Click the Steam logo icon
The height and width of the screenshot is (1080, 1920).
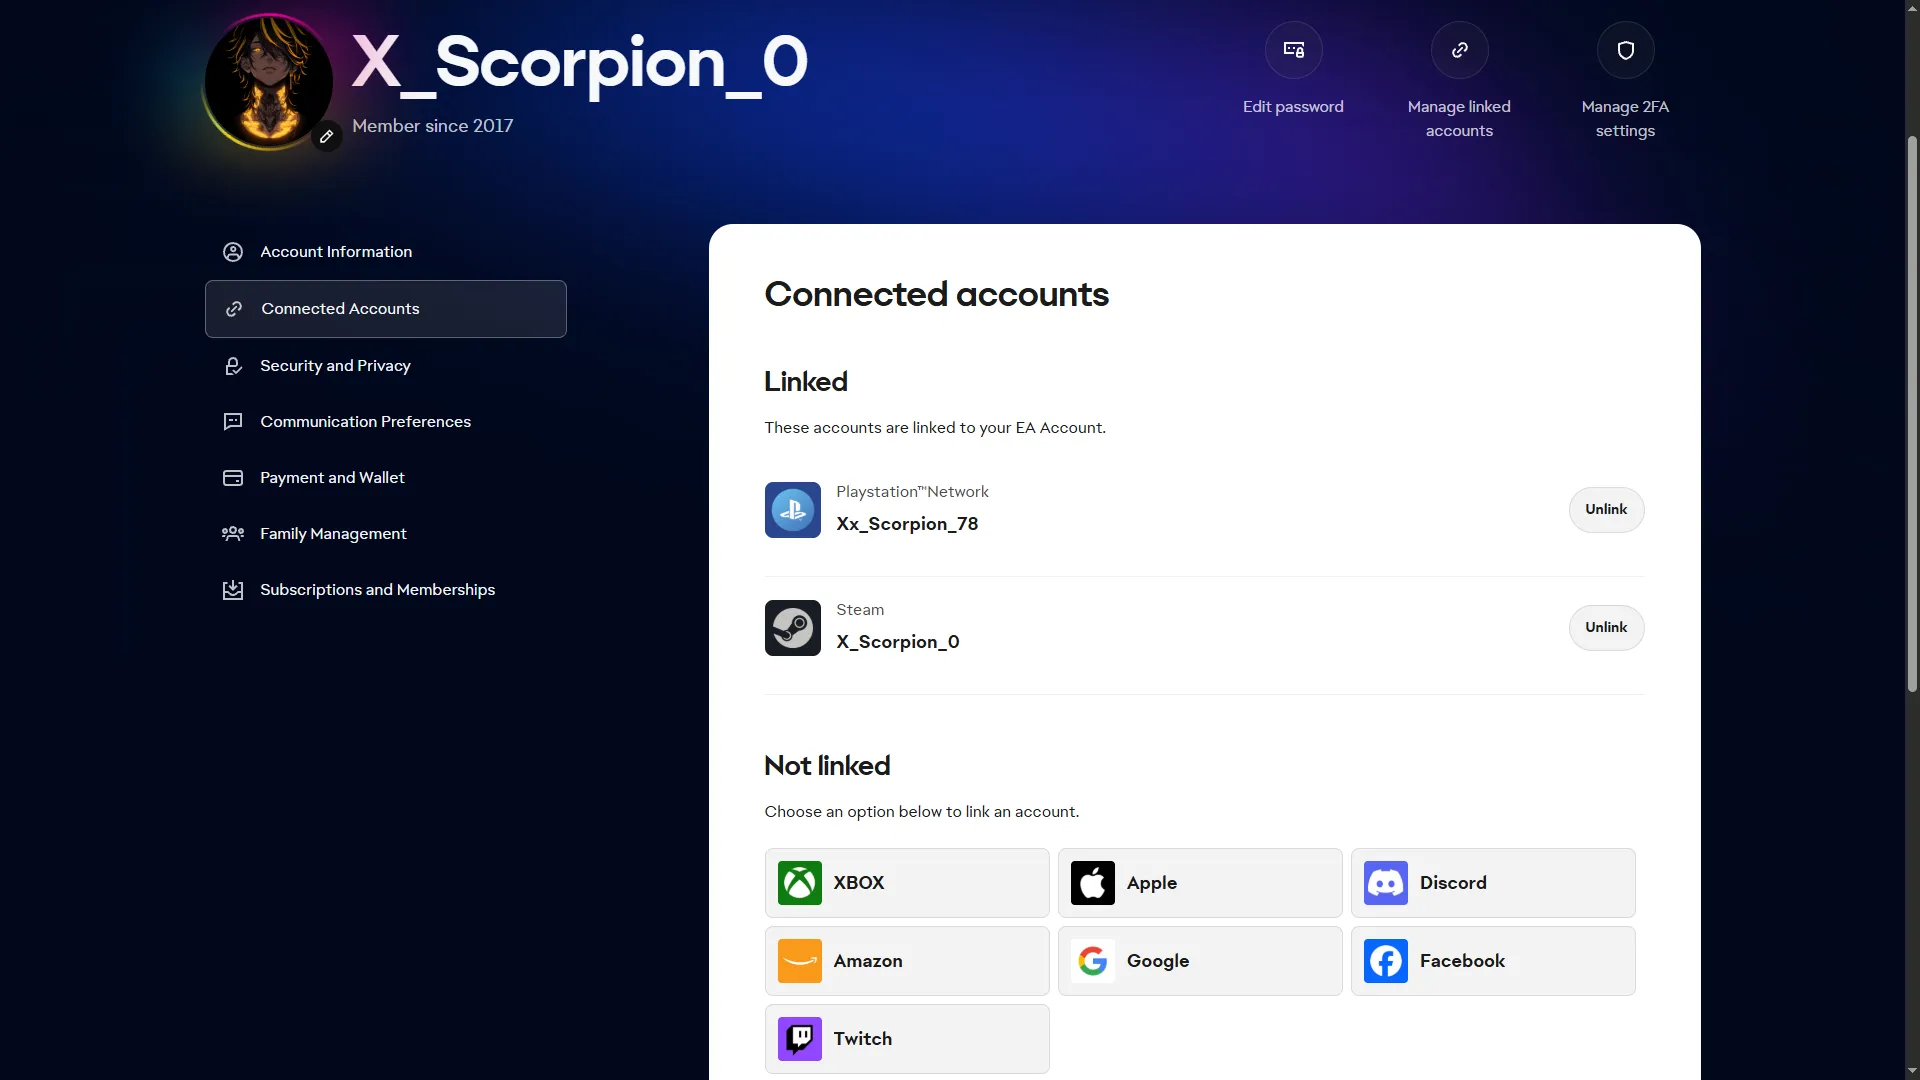pyautogui.click(x=793, y=628)
